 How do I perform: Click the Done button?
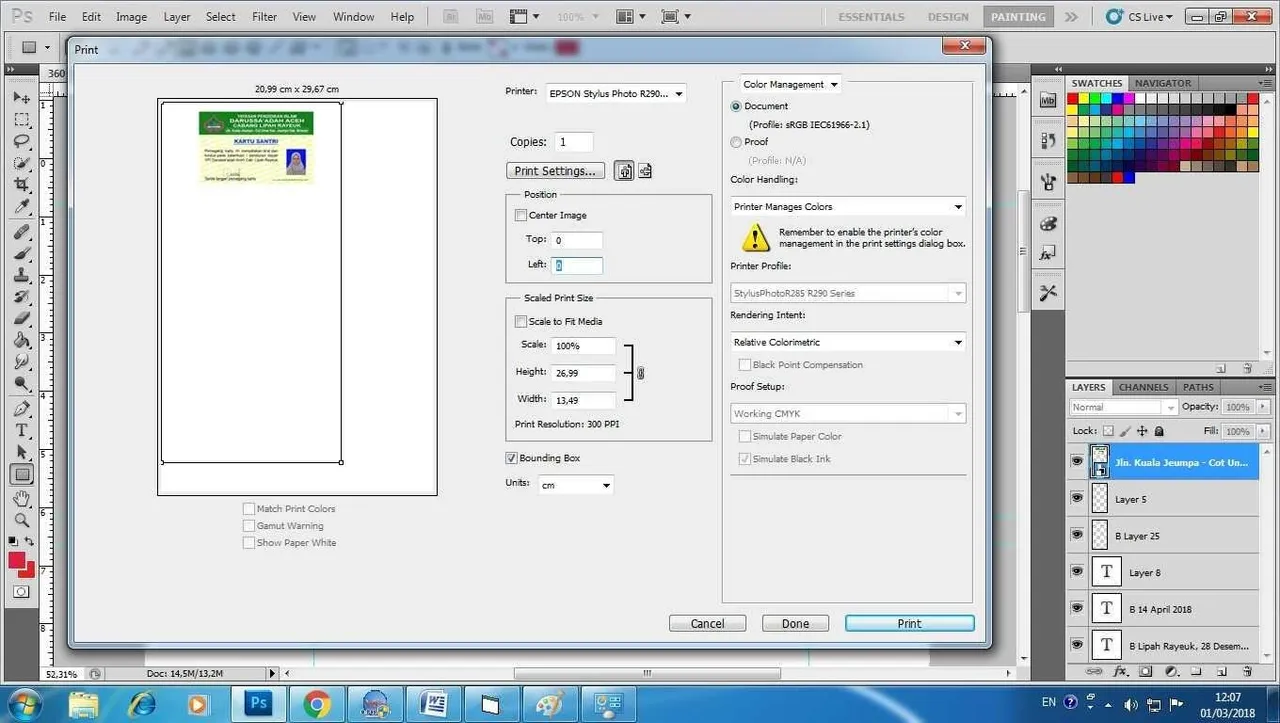795,623
